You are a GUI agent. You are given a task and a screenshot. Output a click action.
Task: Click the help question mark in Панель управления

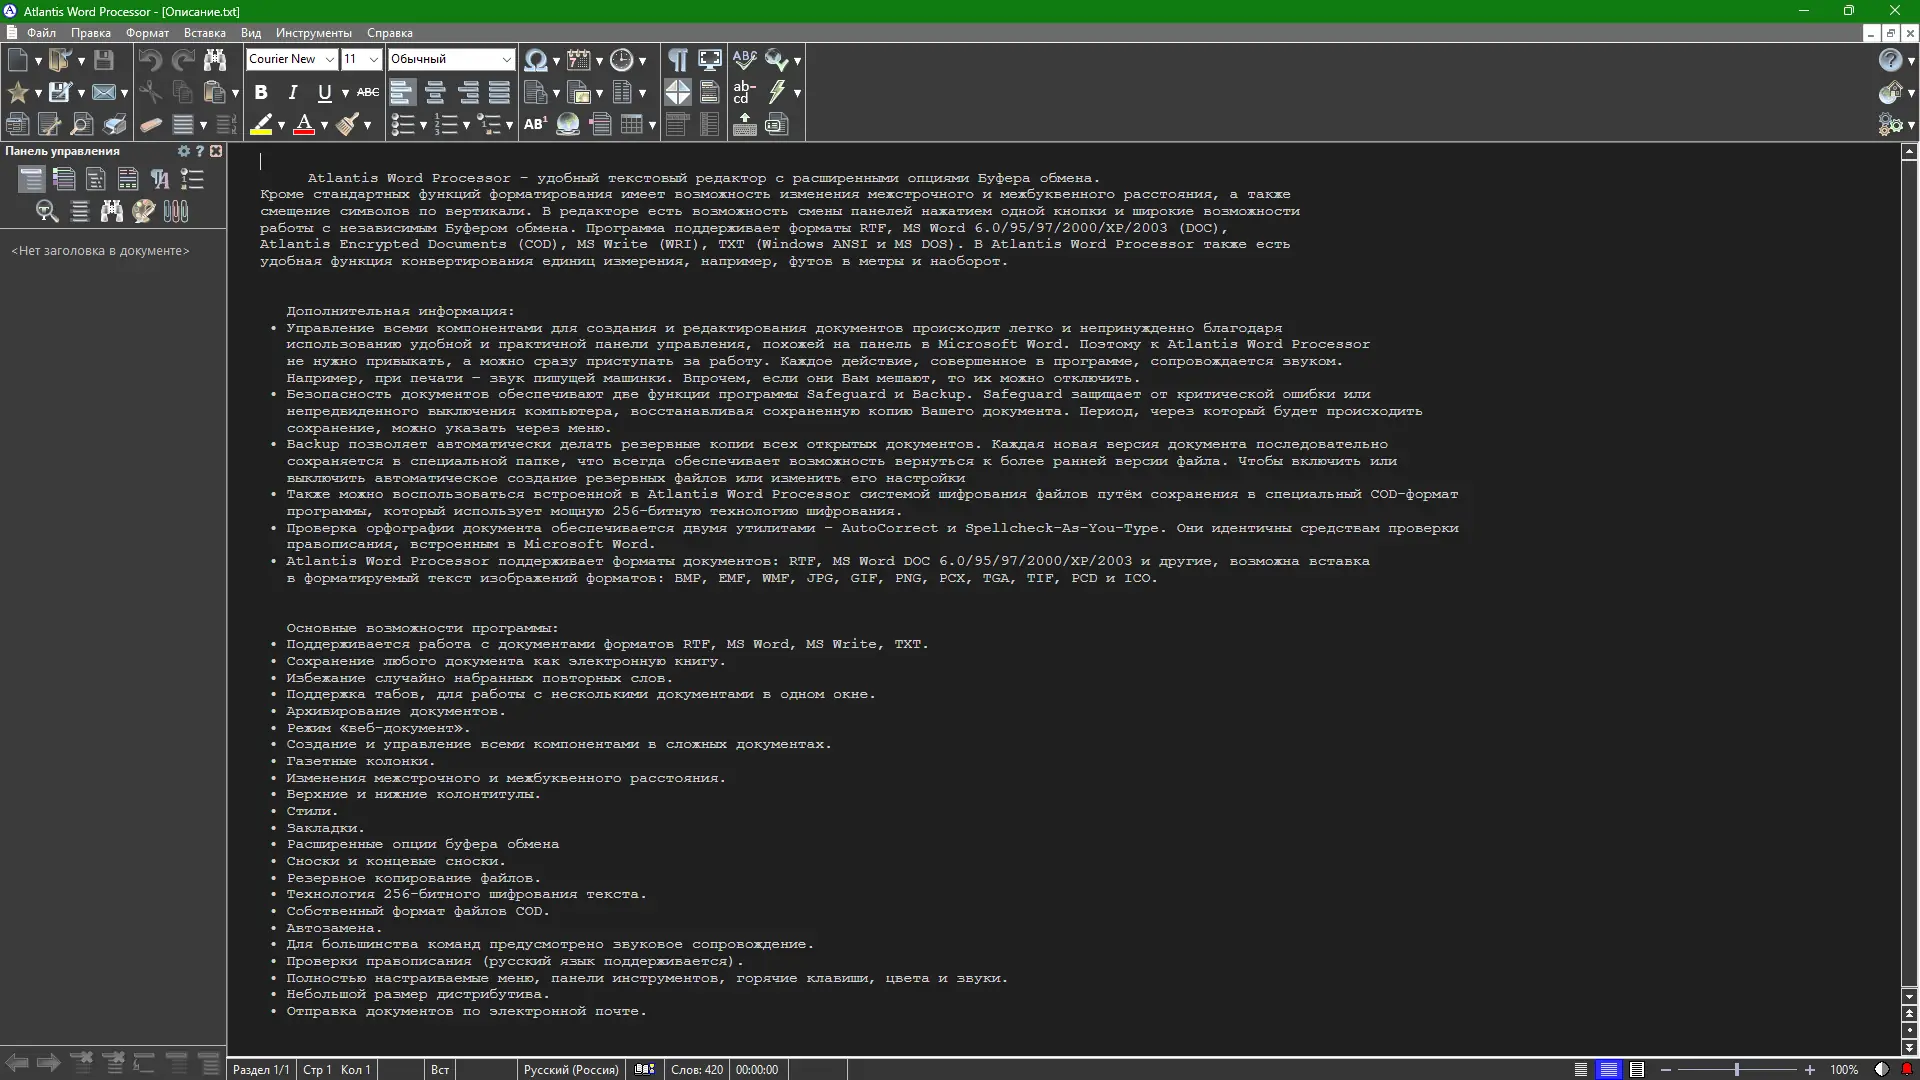[x=200, y=151]
